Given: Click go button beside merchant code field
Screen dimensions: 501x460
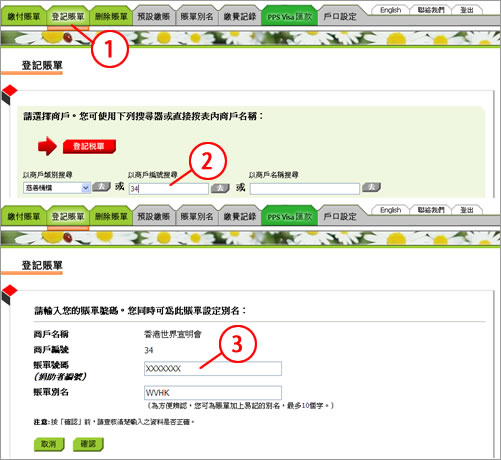Looking at the screenshot, I should pyautogui.click(x=220, y=188).
